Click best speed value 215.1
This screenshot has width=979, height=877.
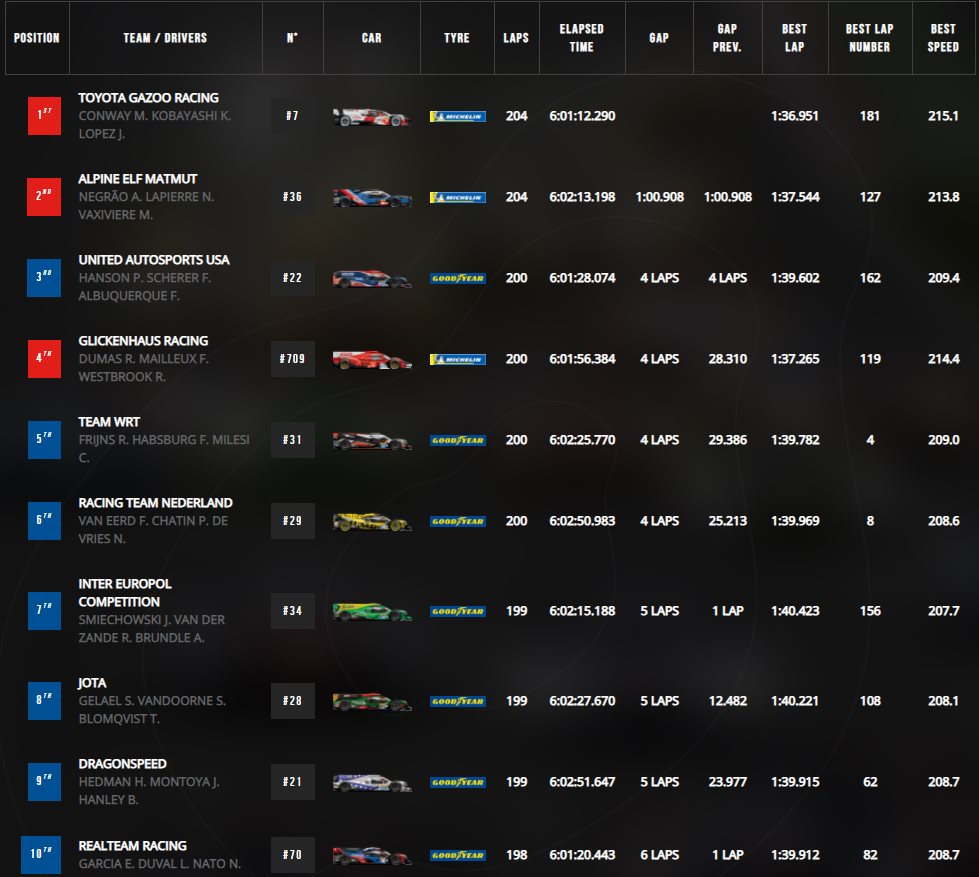click(943, 116)
